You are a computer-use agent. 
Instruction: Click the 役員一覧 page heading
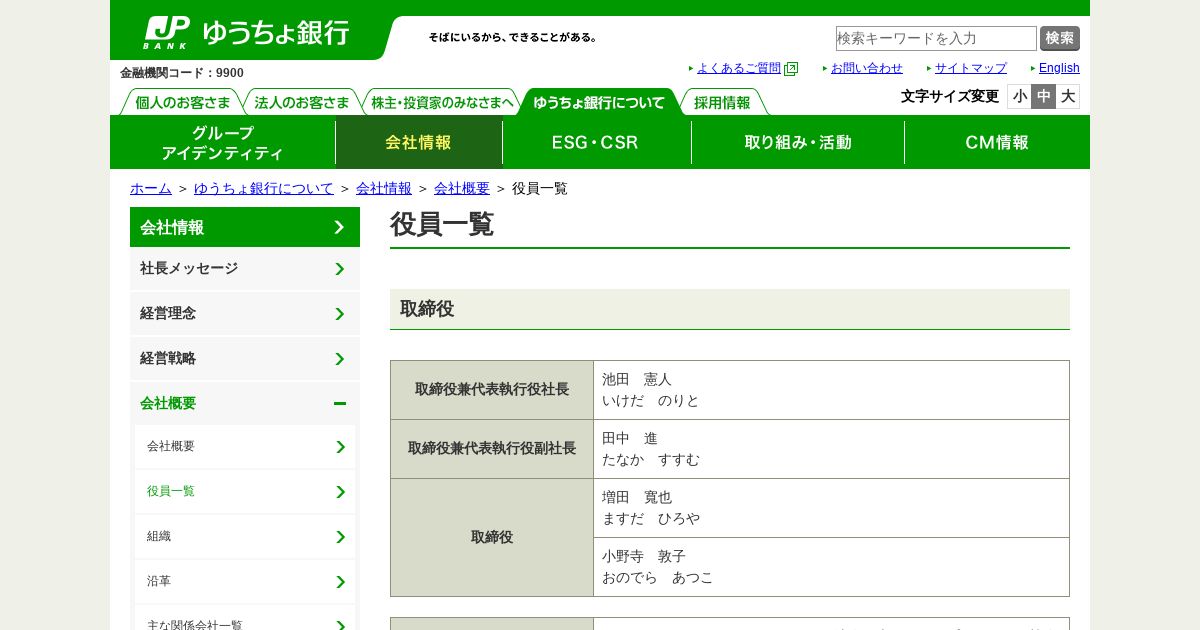(442, 224)
